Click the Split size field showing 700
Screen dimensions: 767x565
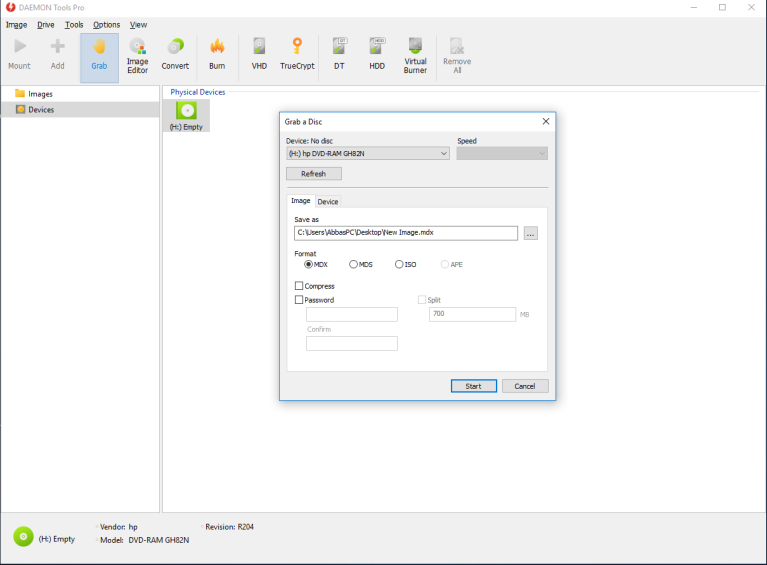click(472, 314)
